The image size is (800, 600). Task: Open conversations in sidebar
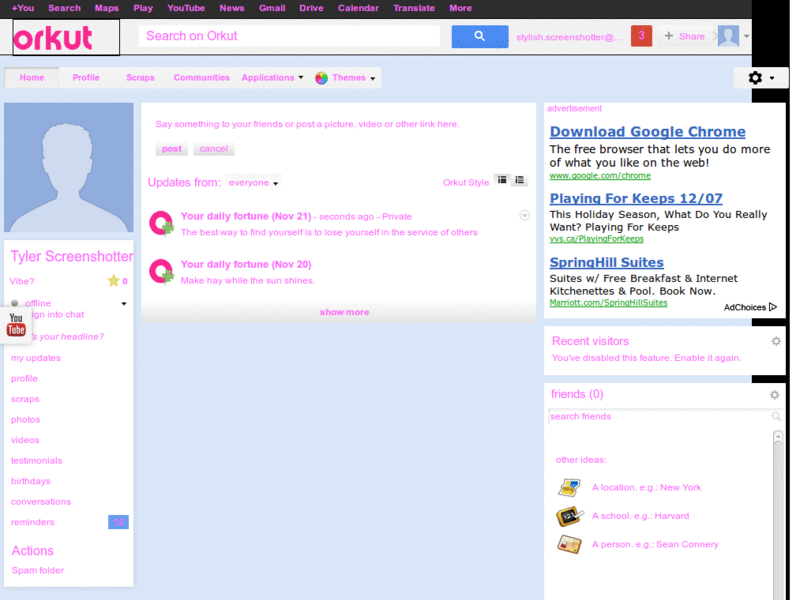41,502
